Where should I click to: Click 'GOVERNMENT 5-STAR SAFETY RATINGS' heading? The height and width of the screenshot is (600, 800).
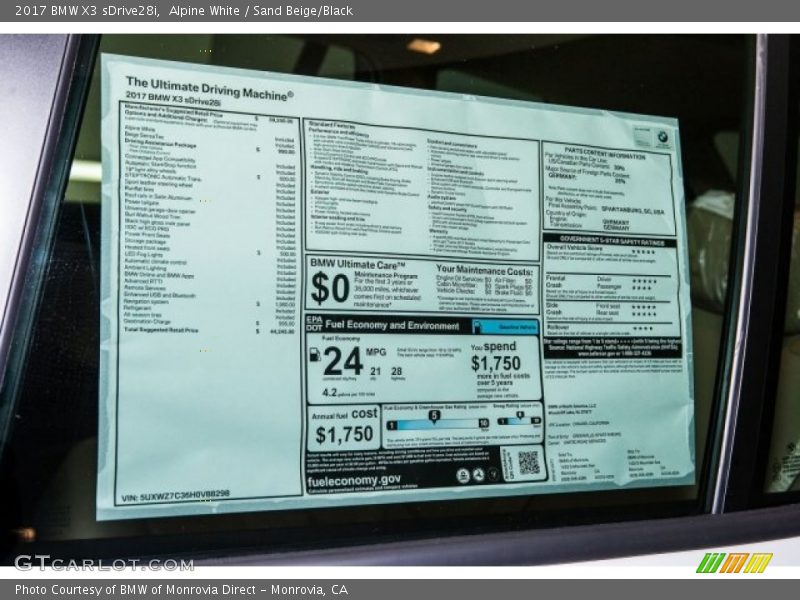(612, 241)
